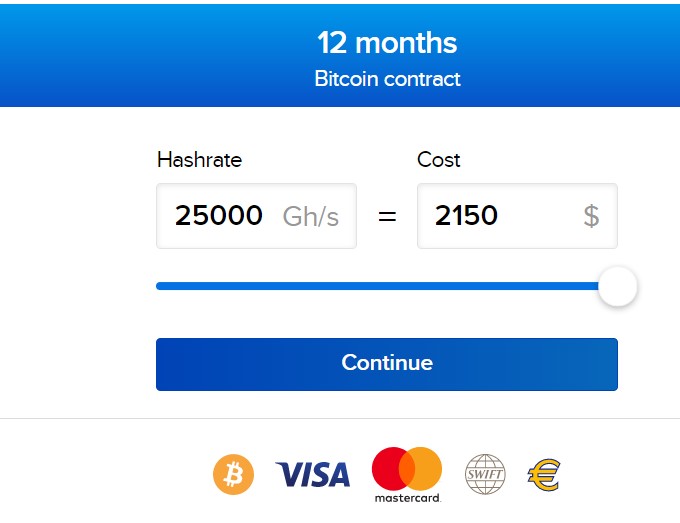Click the middle of the blue slider track
680x523 pixels.
point(377,286)
